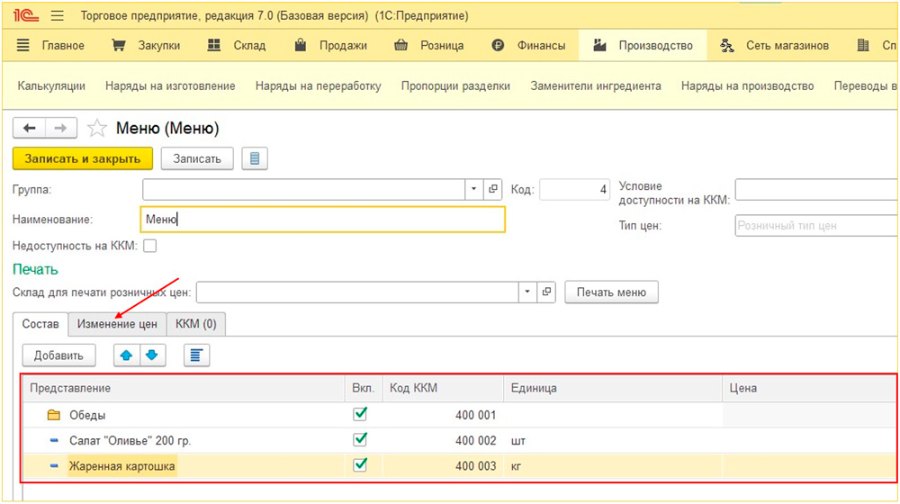Uncheck Вкл. for Салат Оливье row

(x=360, y=440)
